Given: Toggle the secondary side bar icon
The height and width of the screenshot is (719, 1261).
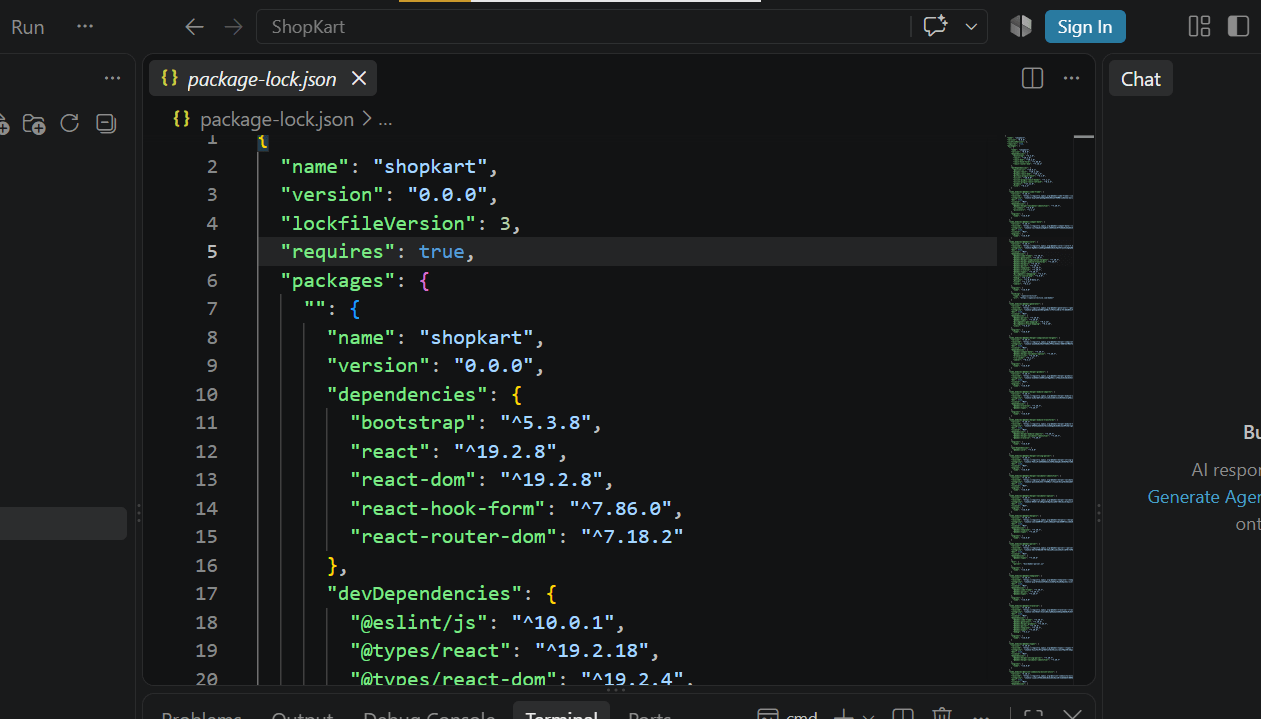Looking at the screenshot, I should [1238, 27].
